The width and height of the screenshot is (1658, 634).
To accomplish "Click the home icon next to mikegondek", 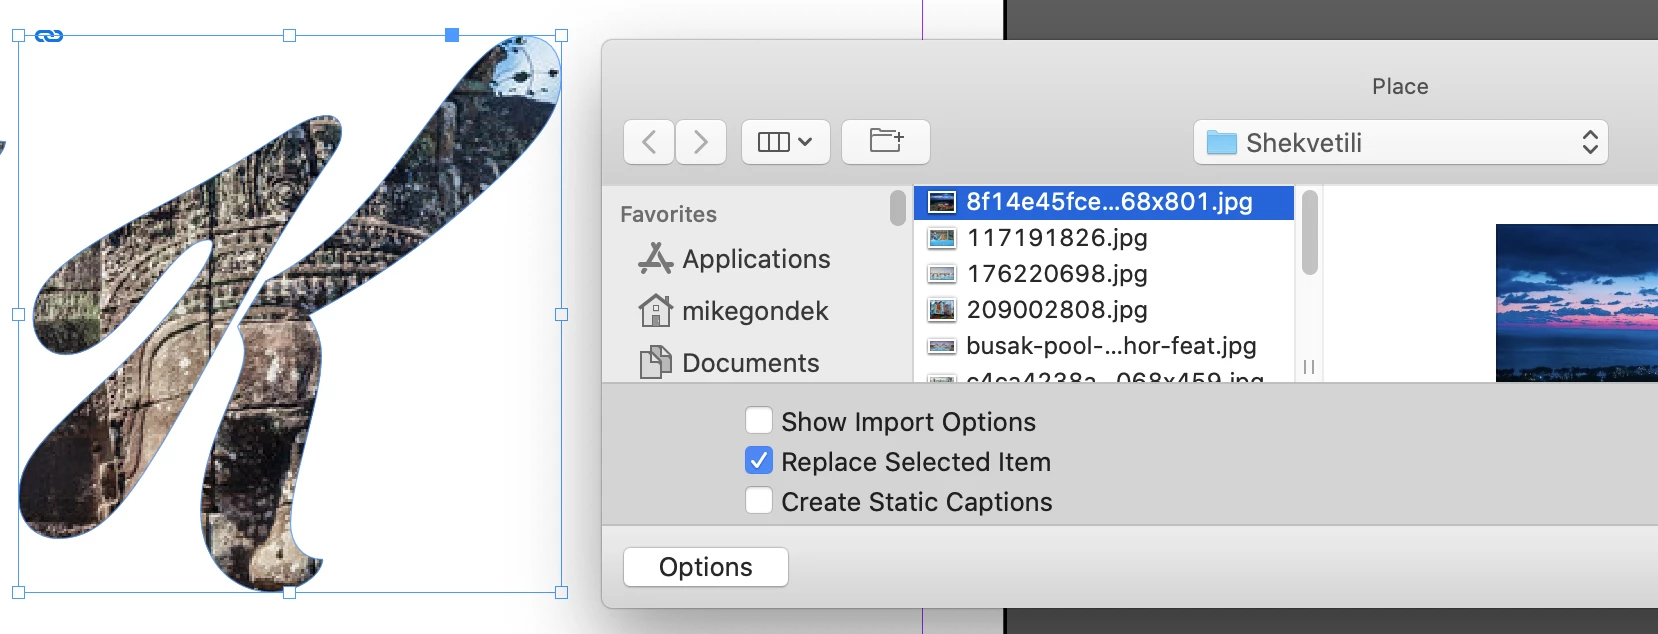I will pyautogui.click(x=655, y=311).
